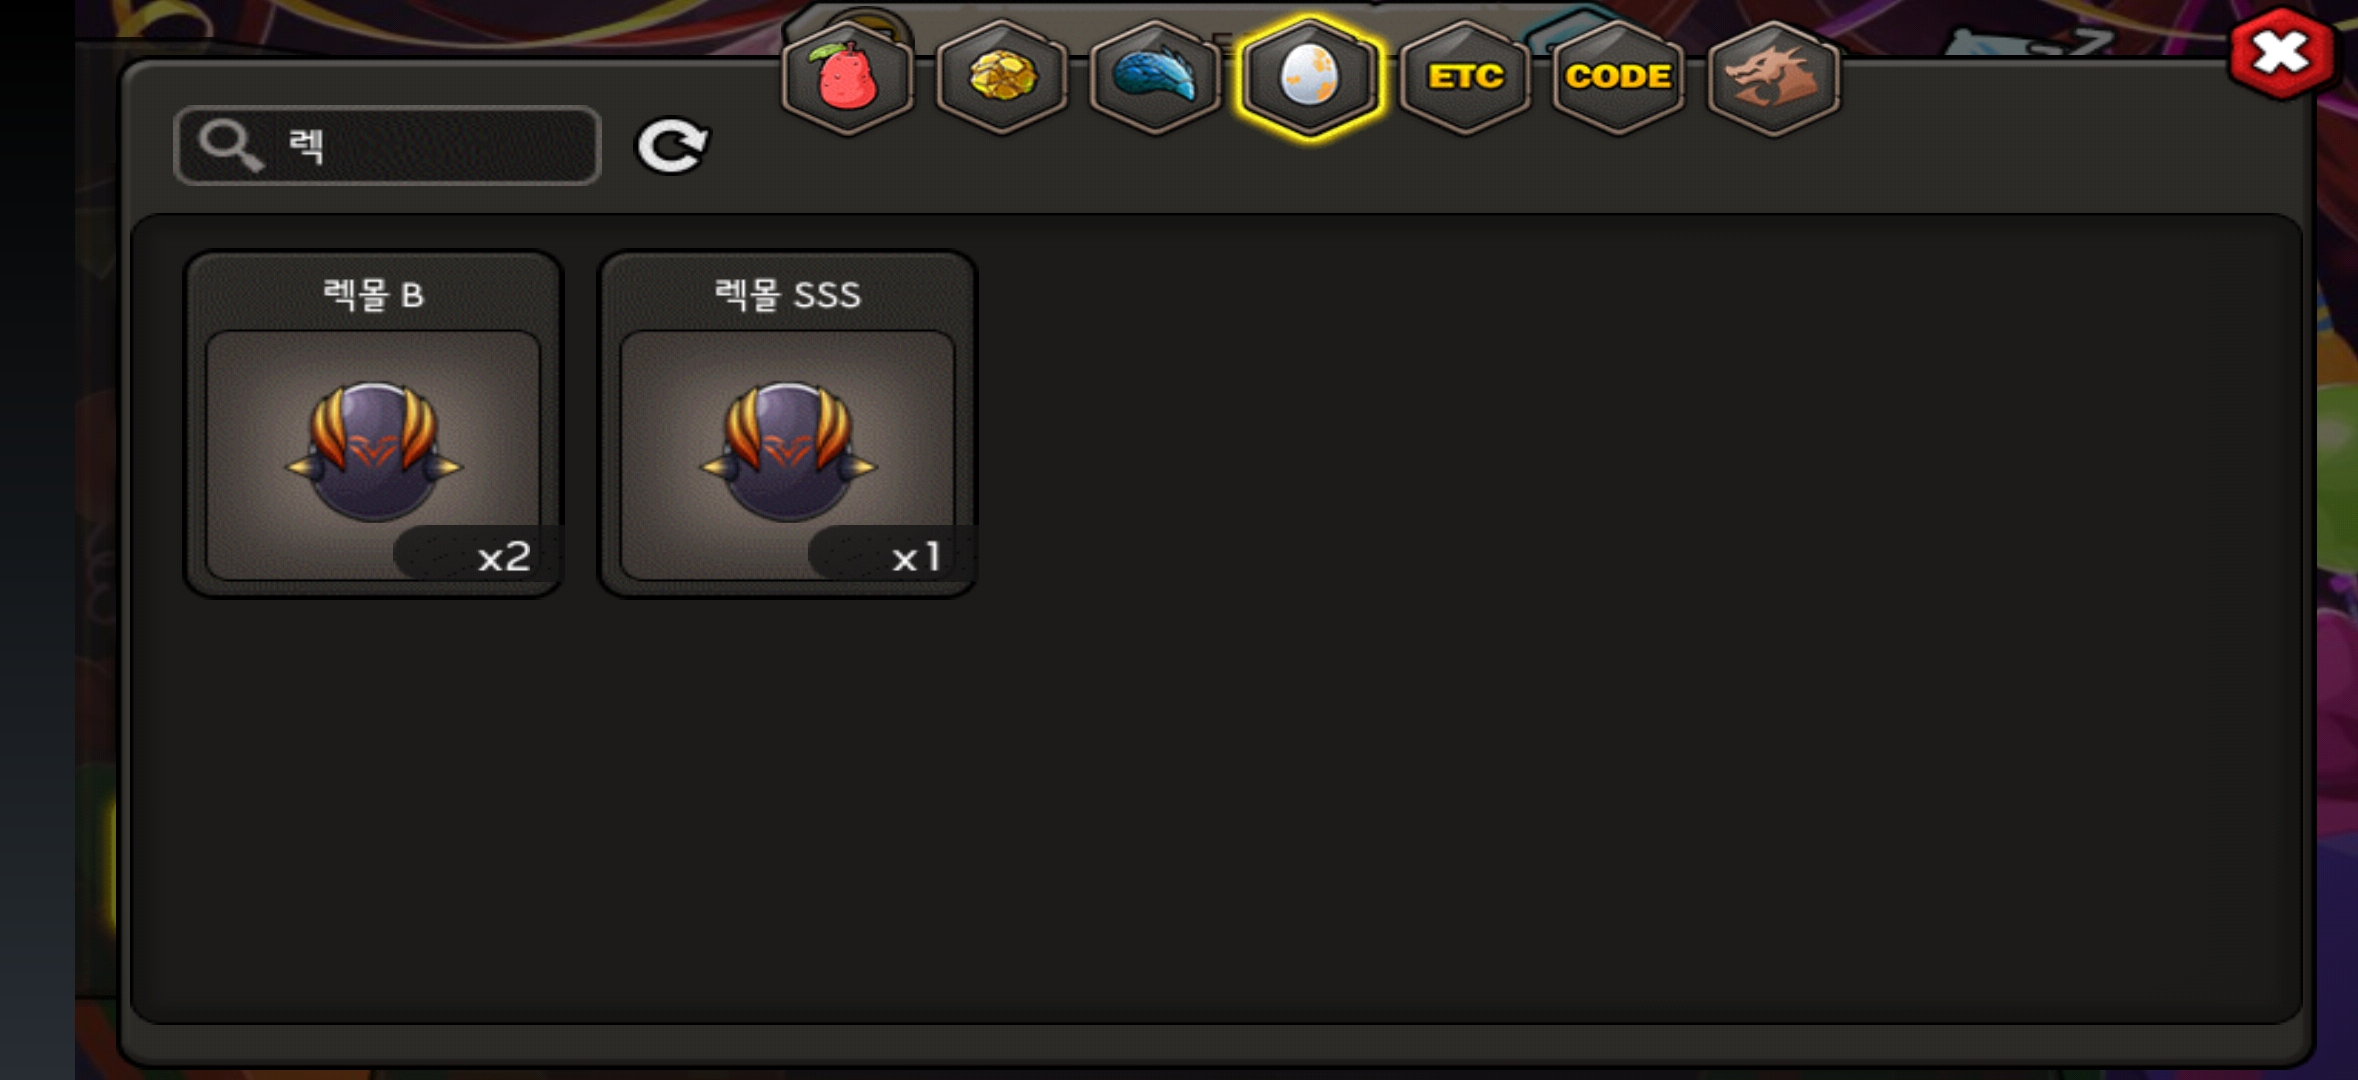Select the 렉몰 SSS title label
The image size is (2358, 1080).
coord(788,295)
